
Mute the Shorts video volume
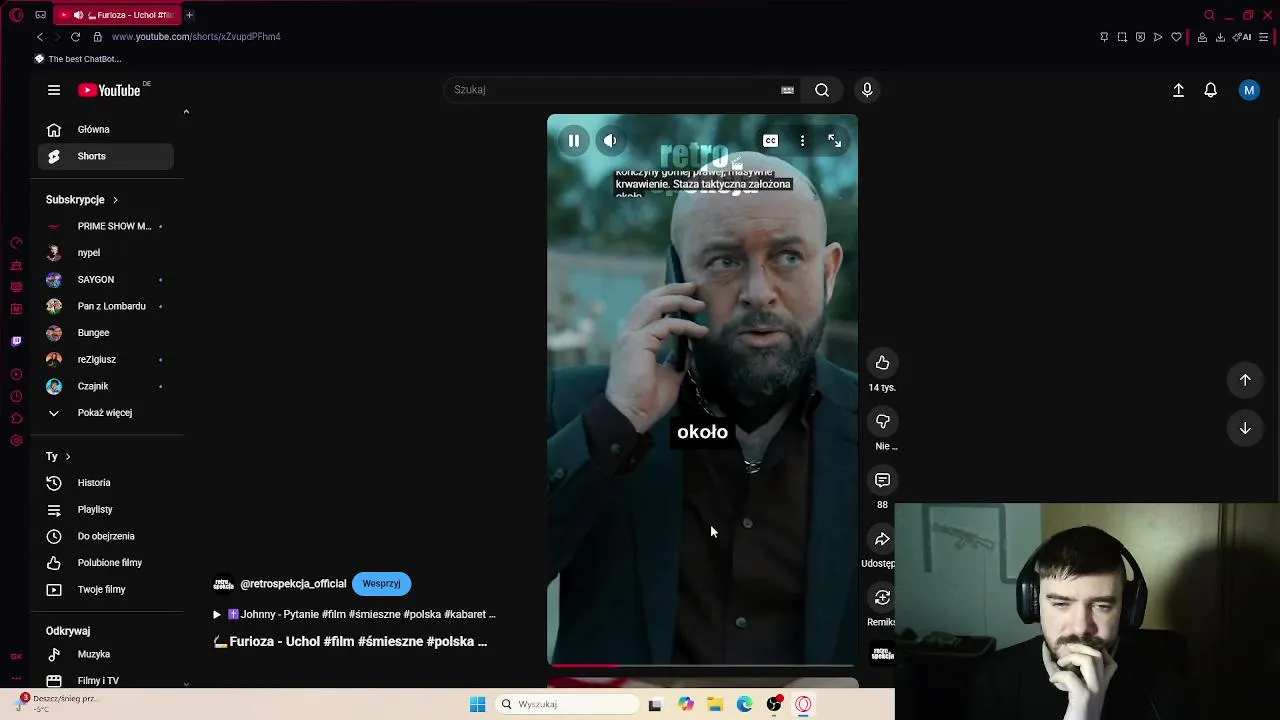tap(610, 141)
